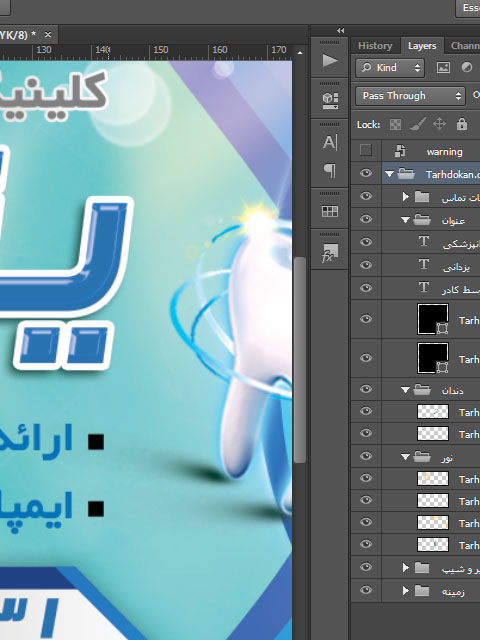Lock all padlock icon

click(x=462, y=124)
